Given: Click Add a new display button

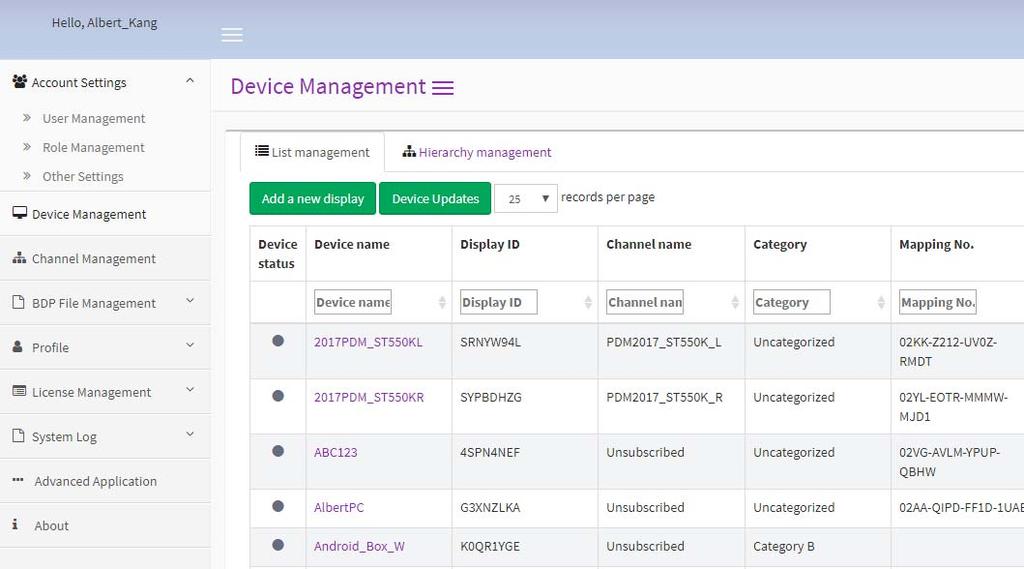Looking at the screenshot, I should point(313,199).
